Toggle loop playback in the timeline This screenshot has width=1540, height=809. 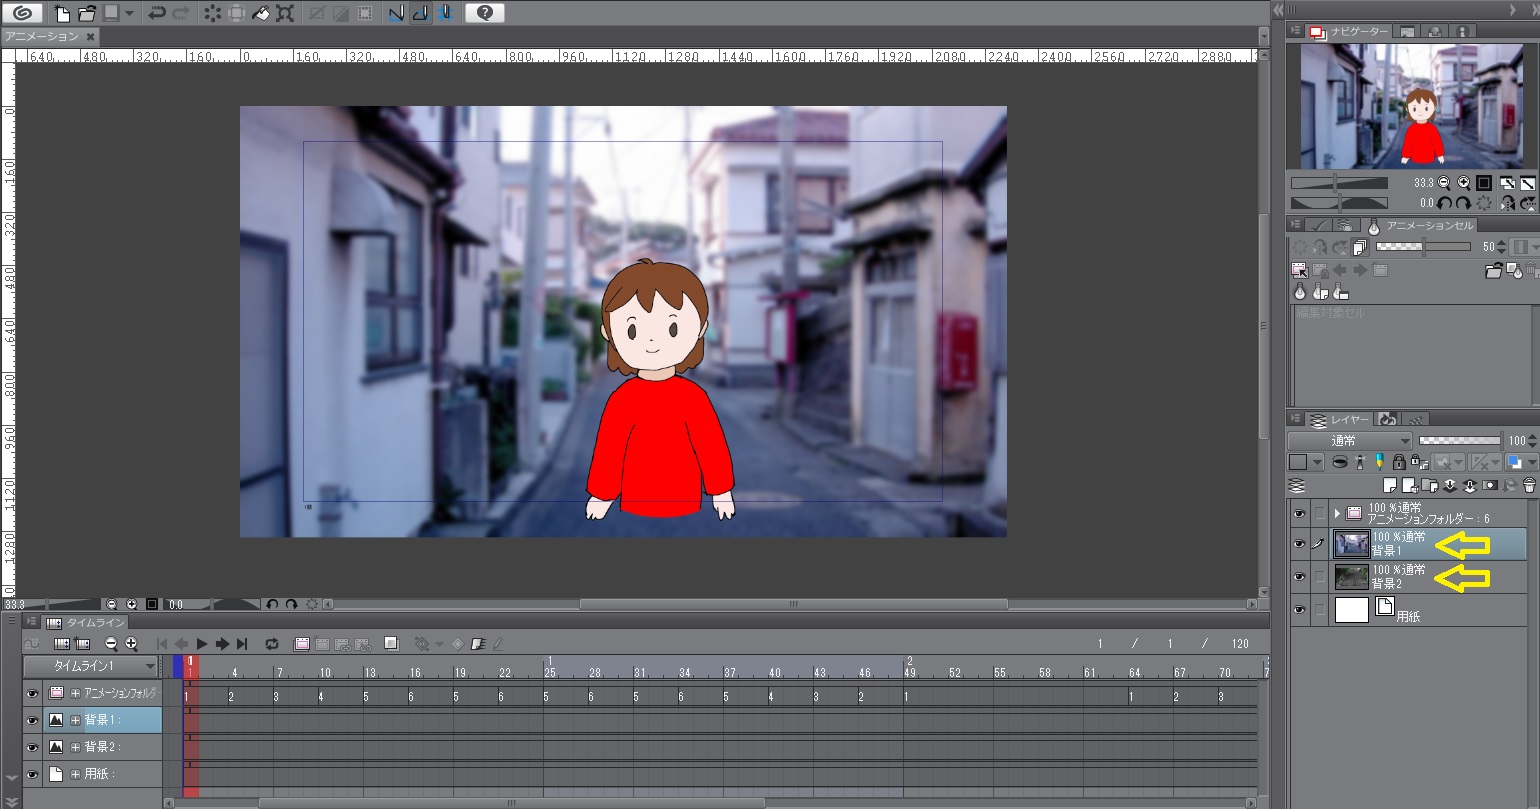tap(271, 644)
